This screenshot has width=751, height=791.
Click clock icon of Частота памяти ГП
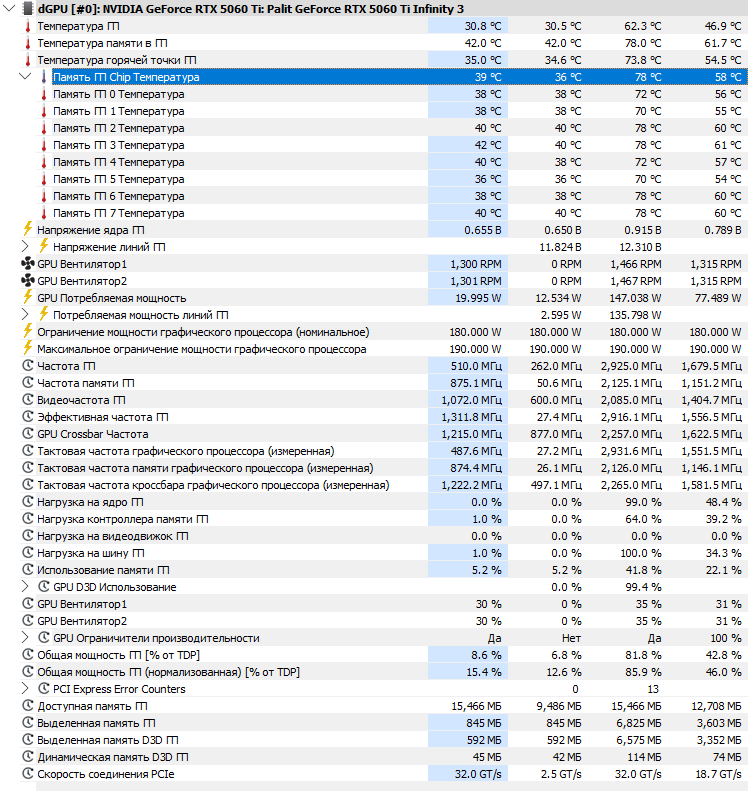click(x=28, y=383)
